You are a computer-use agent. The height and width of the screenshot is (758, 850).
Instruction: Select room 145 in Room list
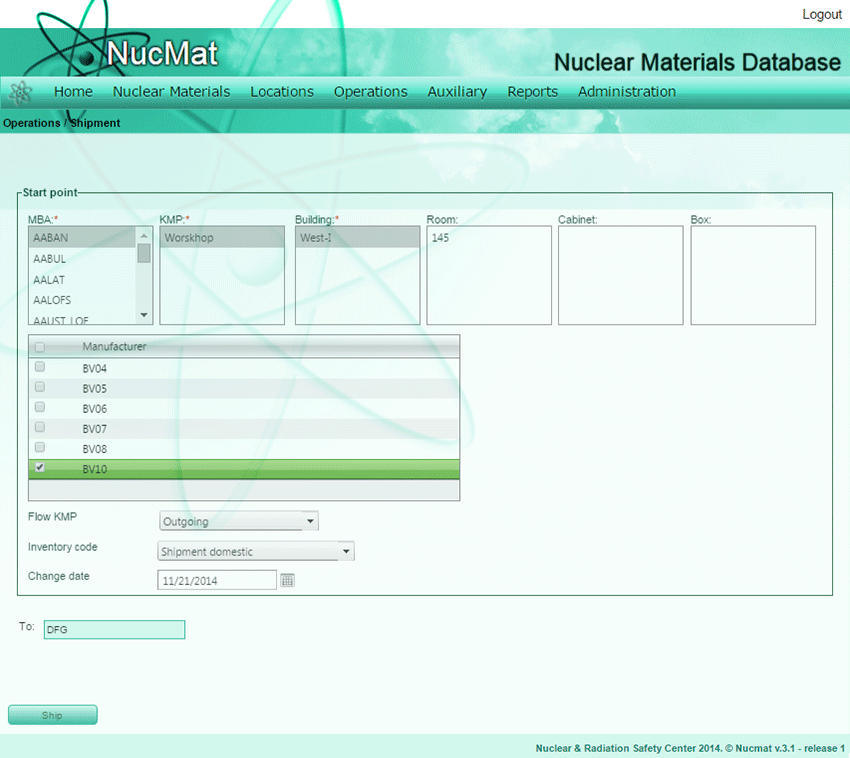pyautogui.click(x=441, y=238)
